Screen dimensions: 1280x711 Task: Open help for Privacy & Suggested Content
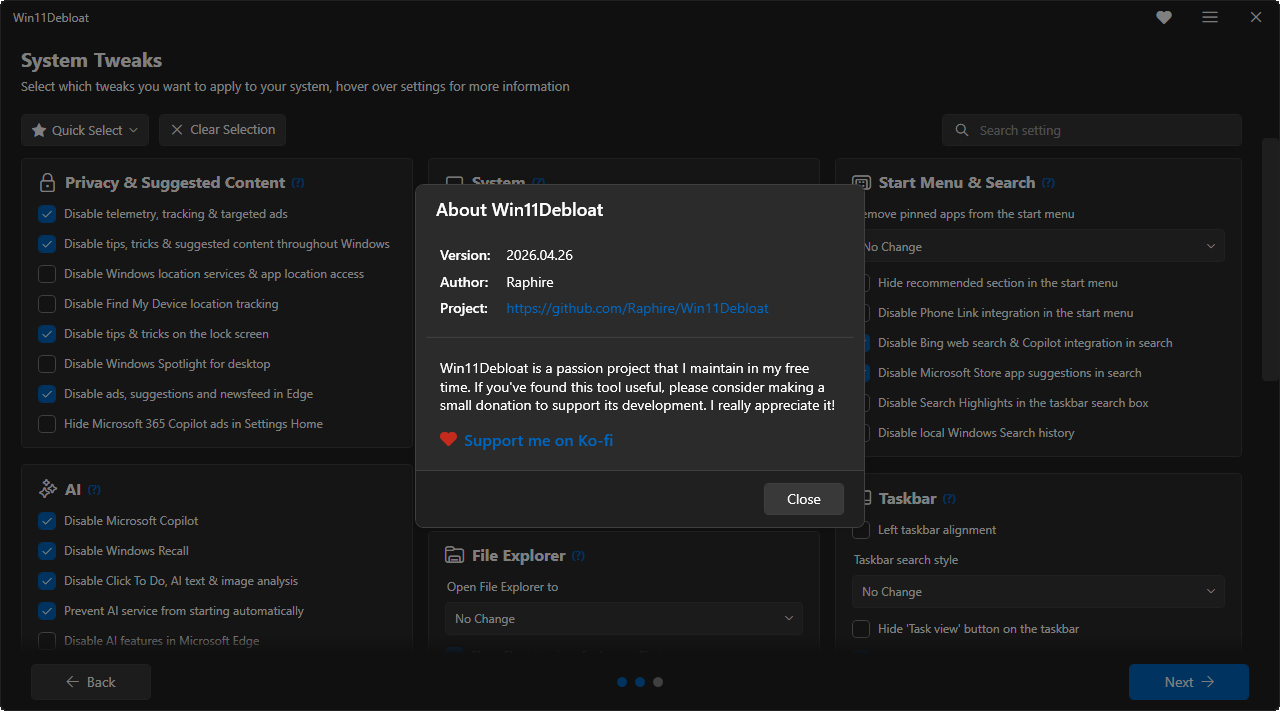tap(298, 183)
